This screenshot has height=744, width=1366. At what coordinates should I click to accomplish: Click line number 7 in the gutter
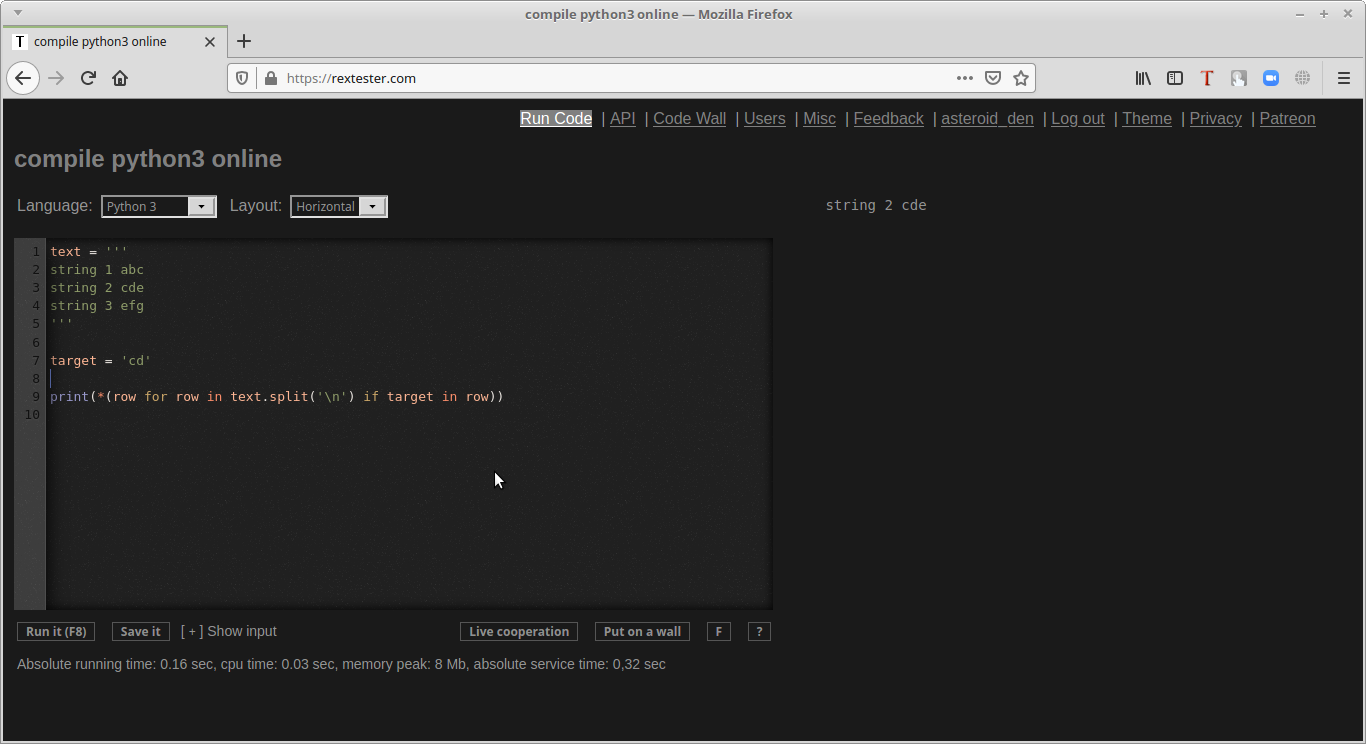tap(35, 360)
